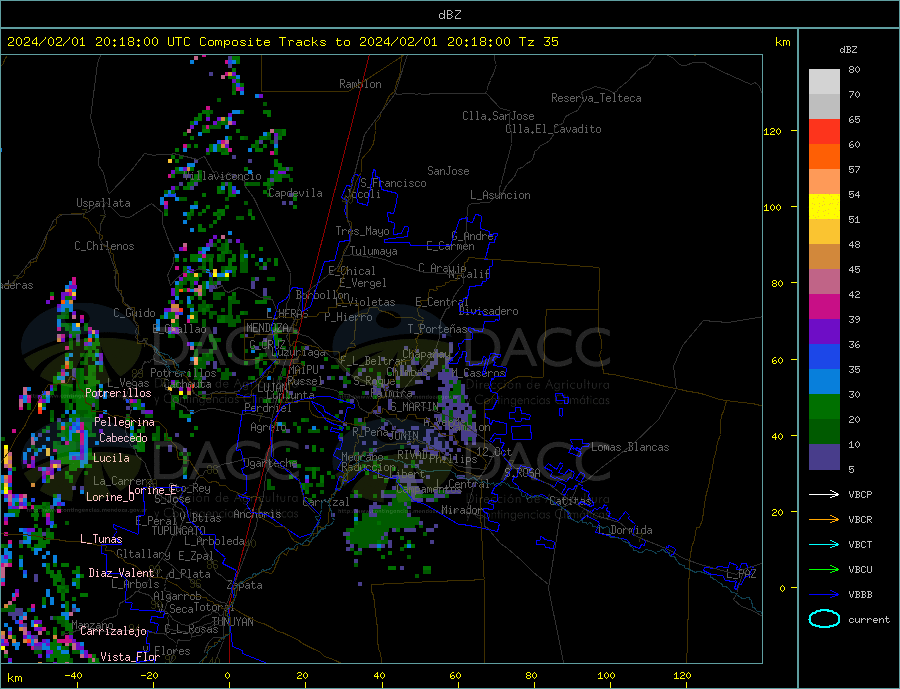Click the 'Tz 35' text in header

click(x=538, y=42)
